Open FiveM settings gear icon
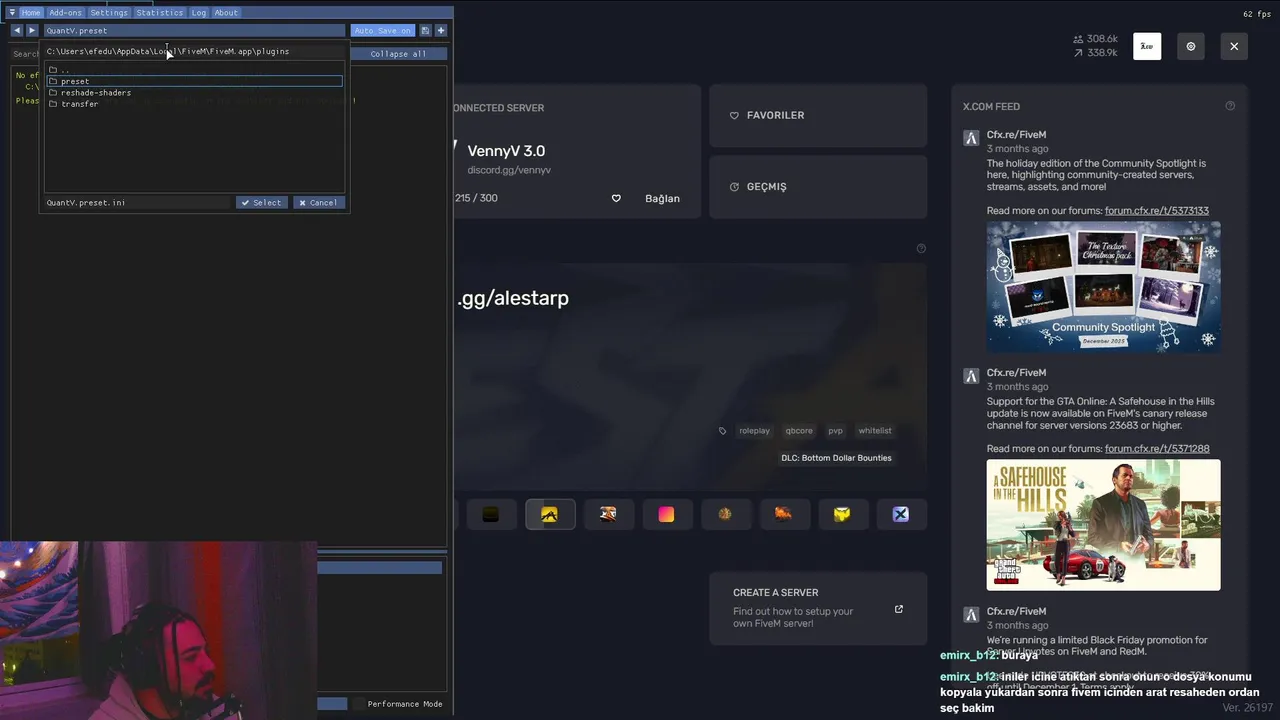This screenshot has height=720, width=1280. 1190,46
